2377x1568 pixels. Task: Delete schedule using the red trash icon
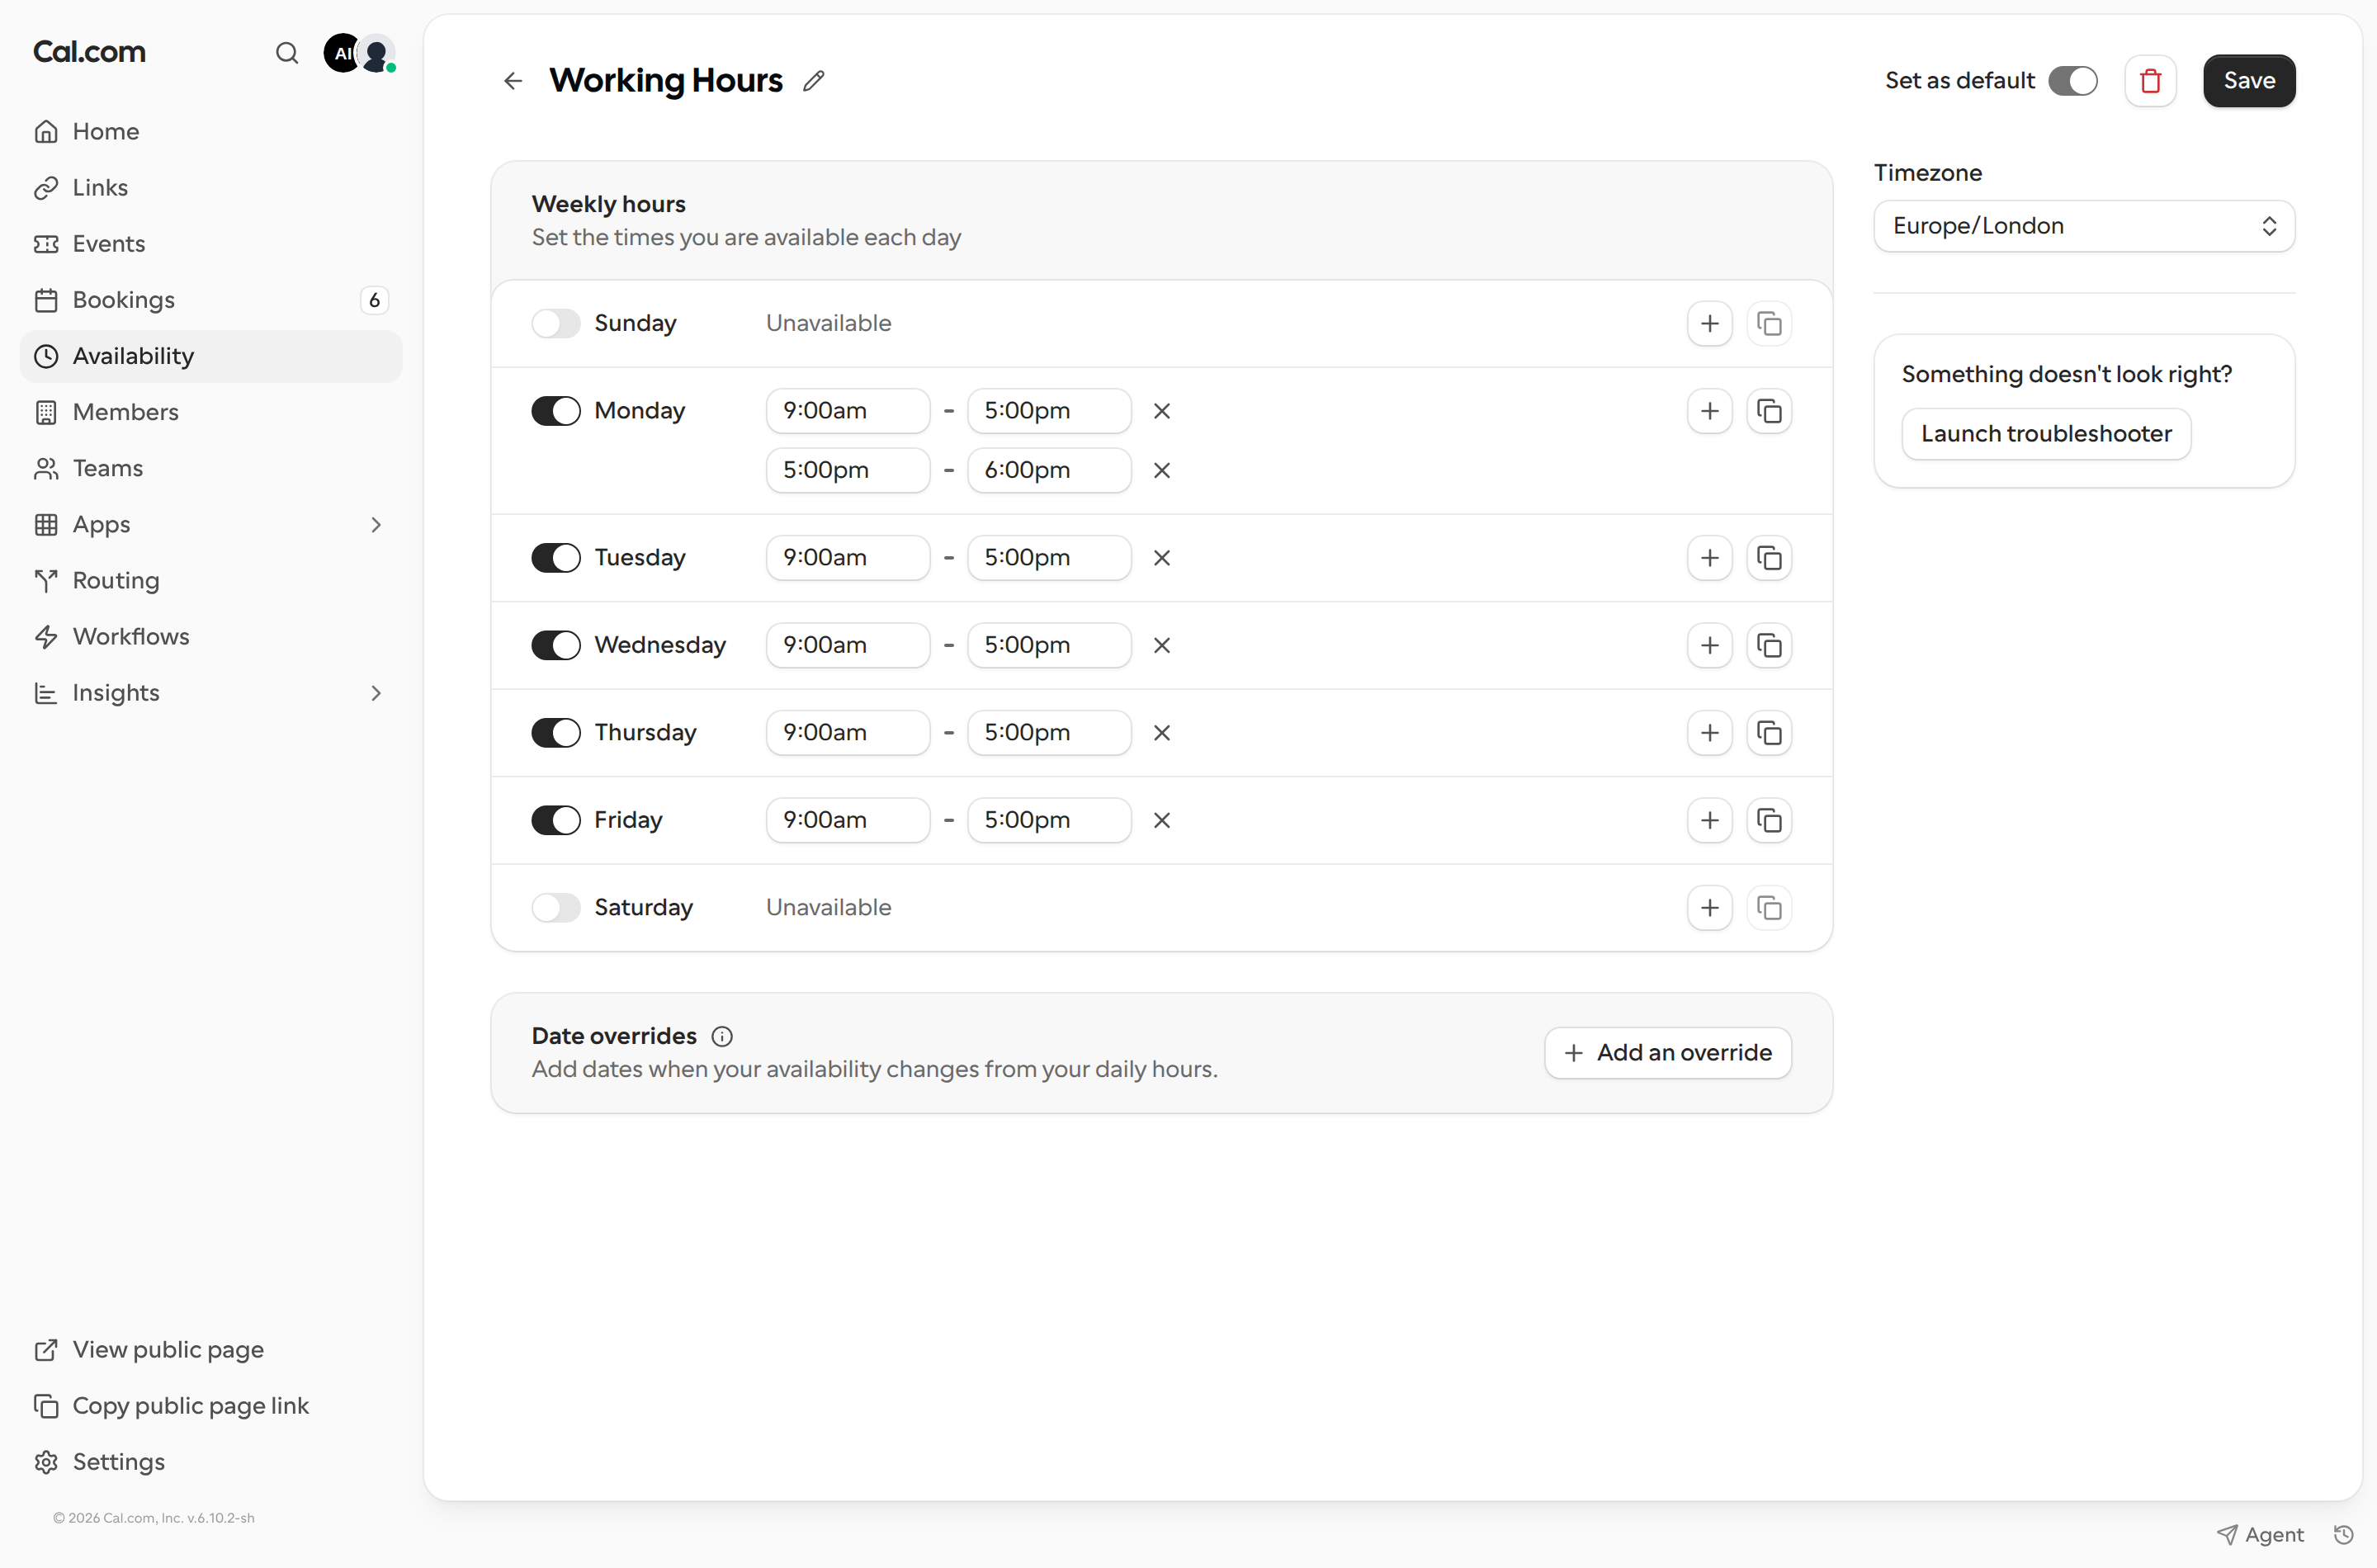click(2150, 81)
